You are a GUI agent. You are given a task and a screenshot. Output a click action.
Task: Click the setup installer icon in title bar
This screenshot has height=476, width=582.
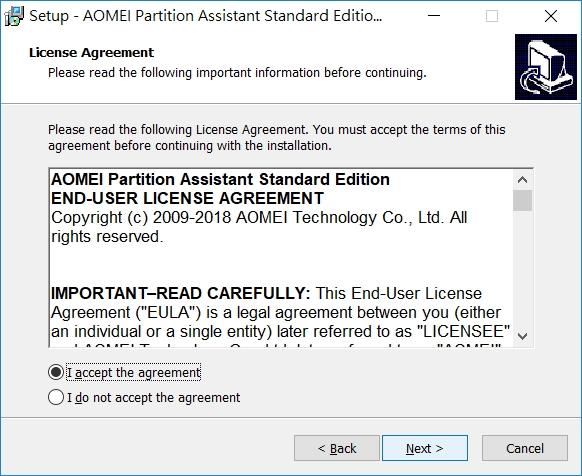click(14, 16)
